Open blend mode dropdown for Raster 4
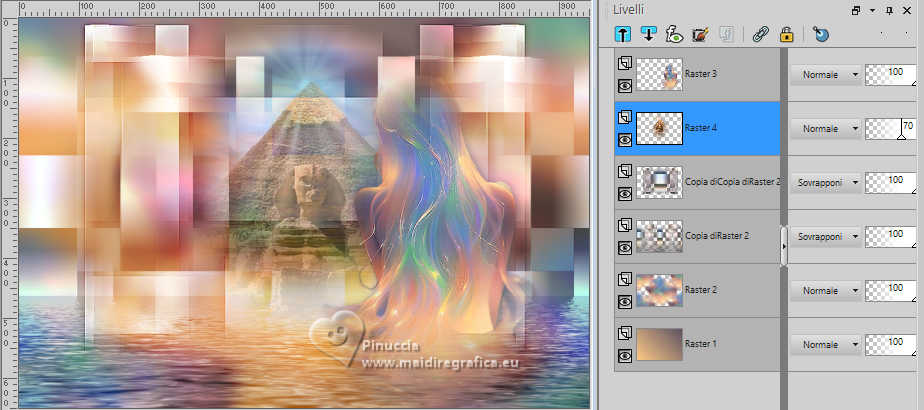Viewport: 924px width, 410px height. click(x=826, y=128)
